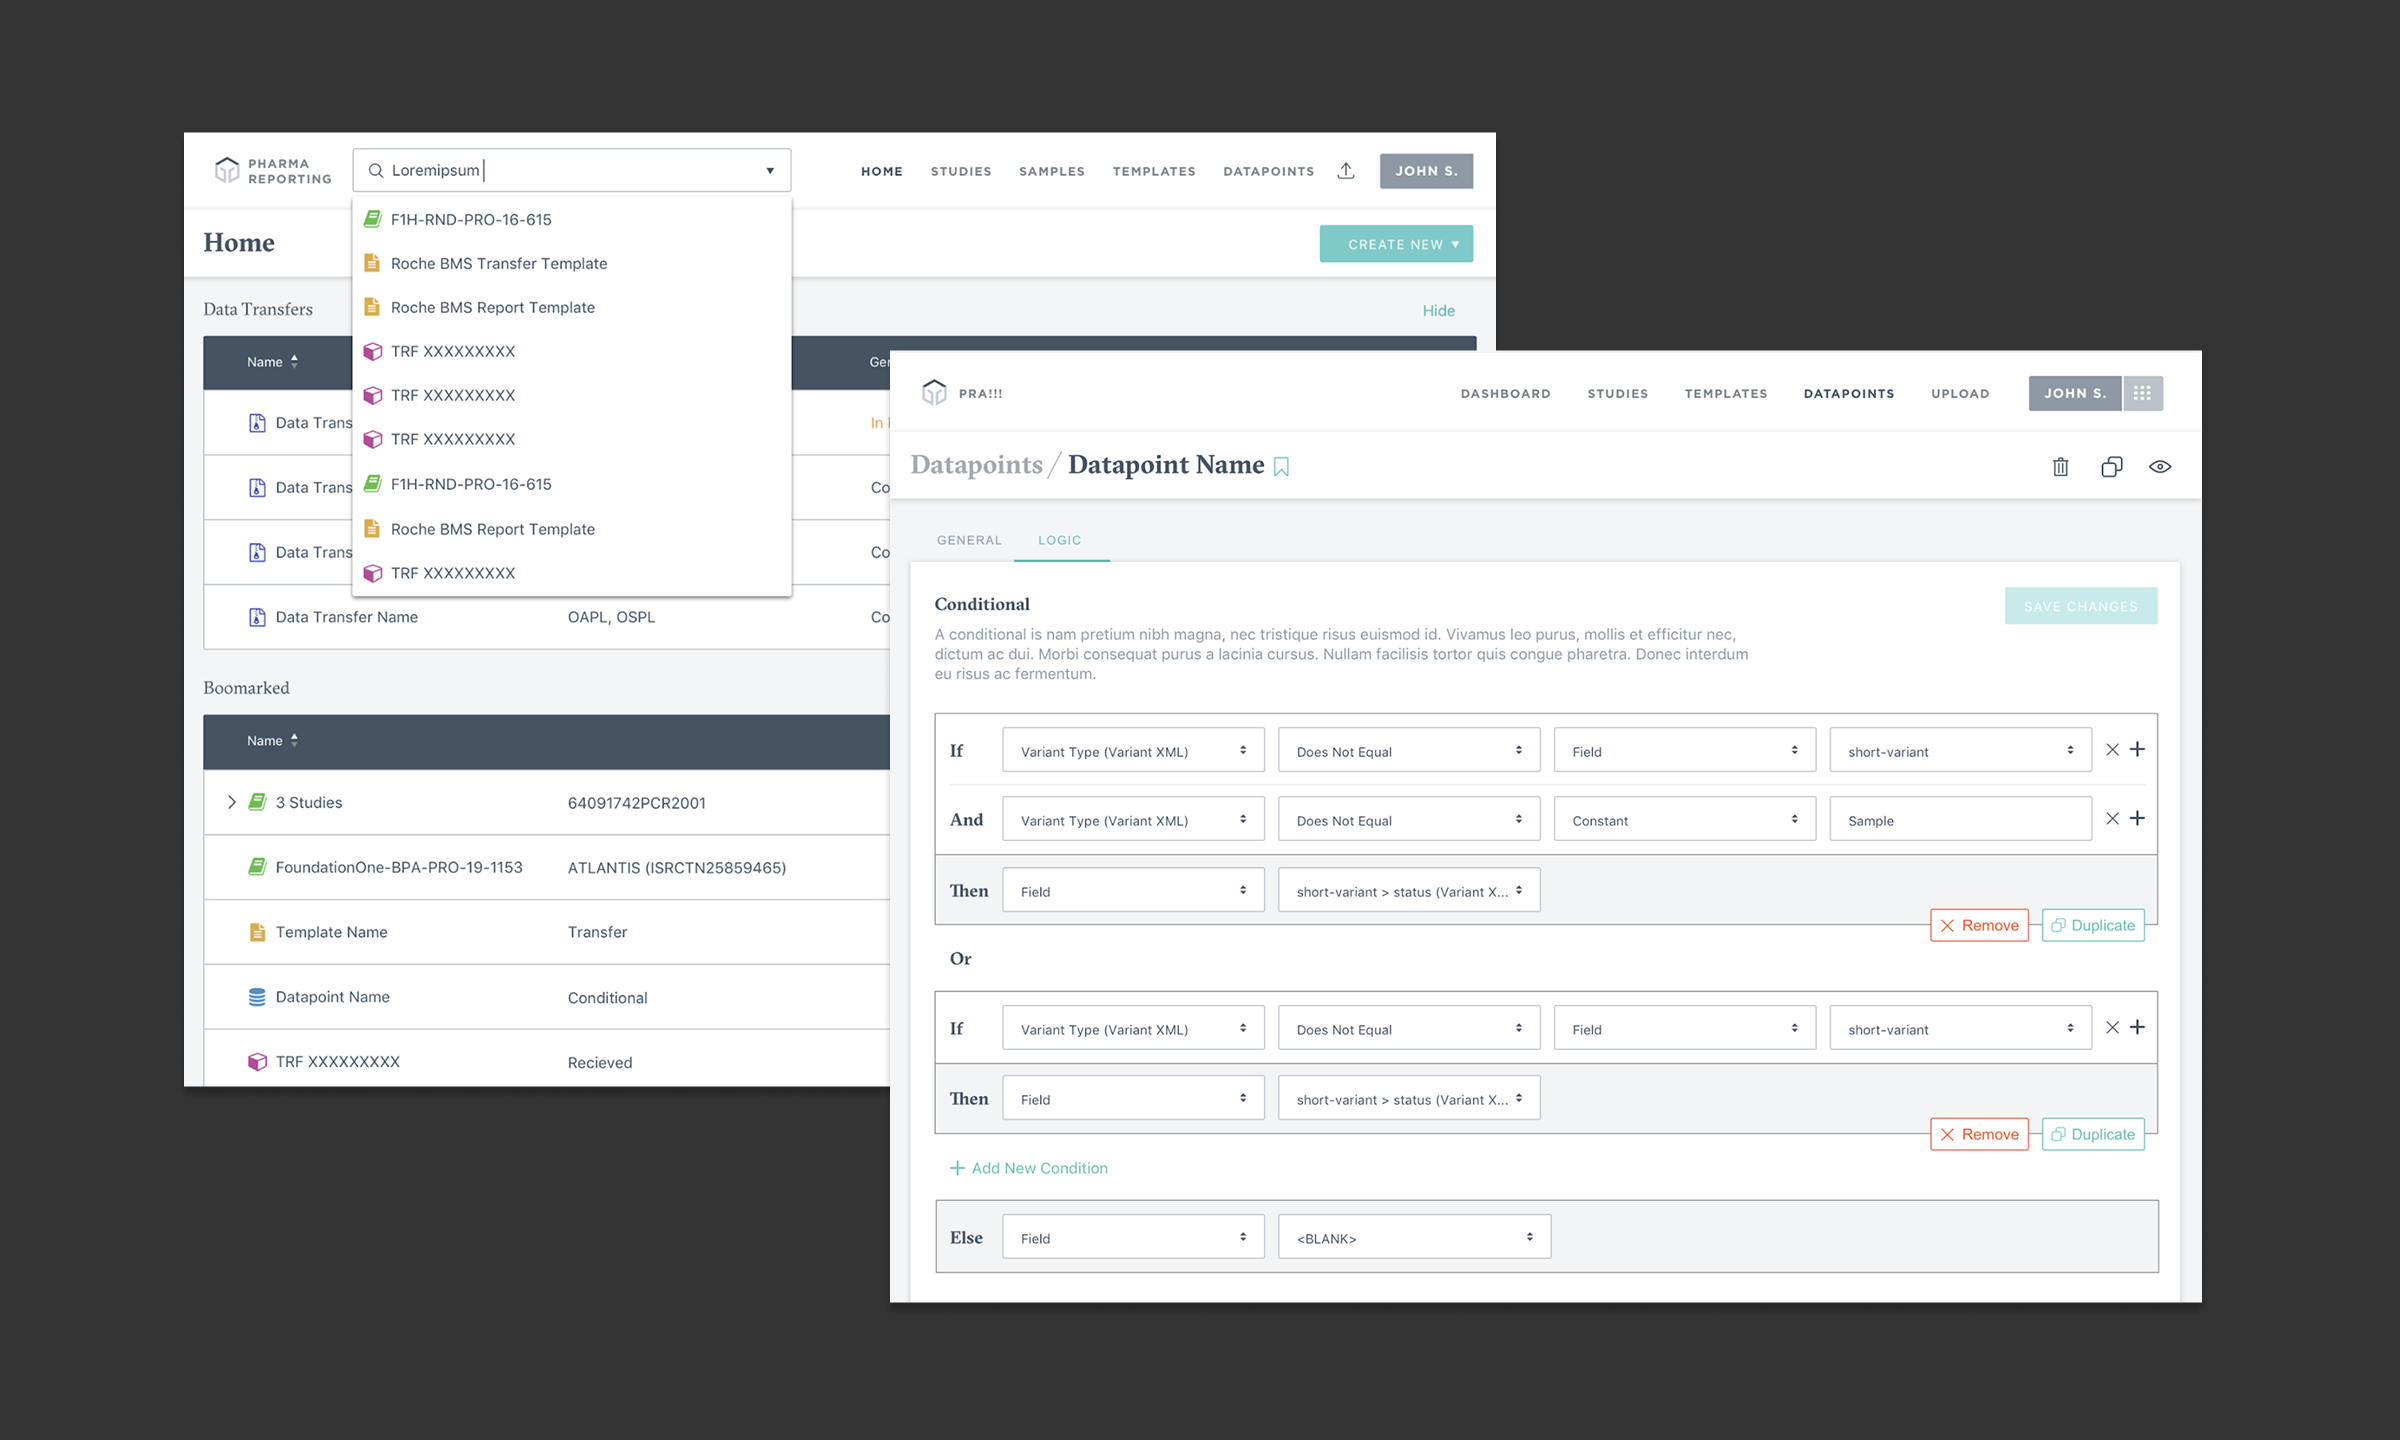The image size is (2400, 1440).
Task: Hide the Data Transfers section
Action: click(x=1438, y=311)
